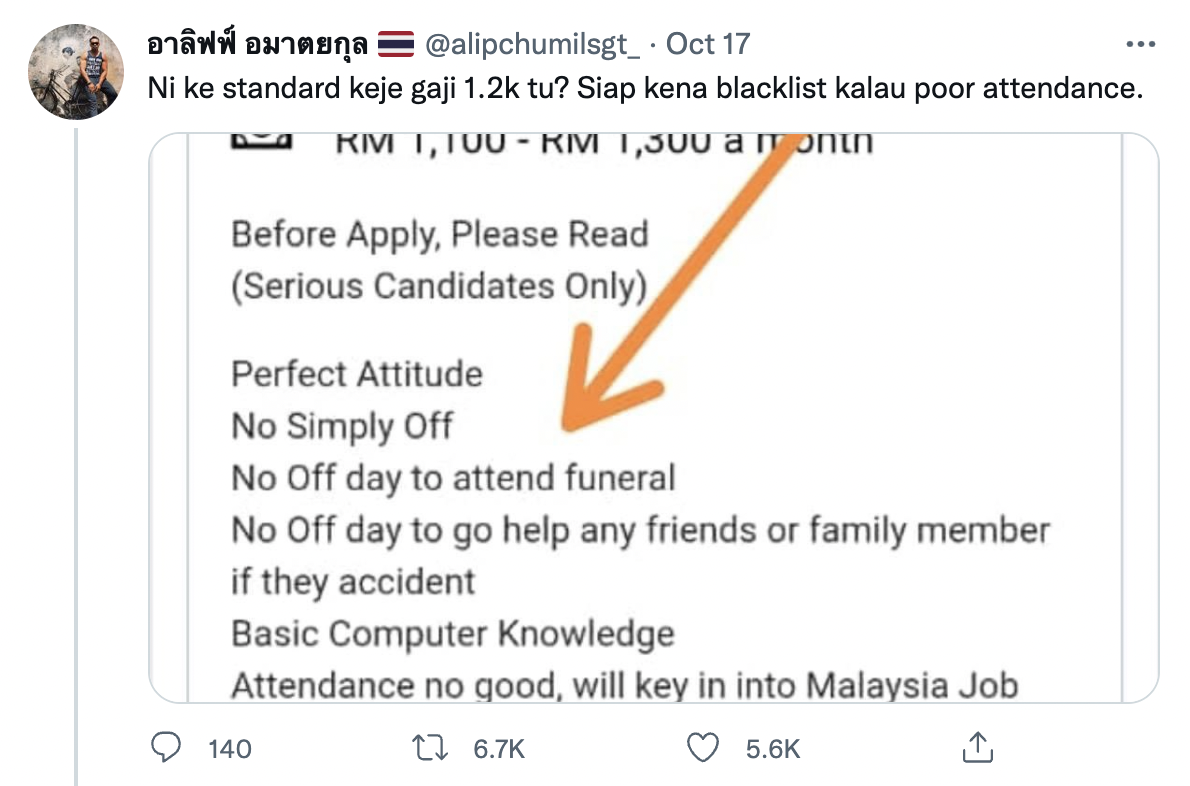Click the vertical thread line below the avatar
The width and height of the screenshot is (1190, 786).
click(x=76, y=457)
